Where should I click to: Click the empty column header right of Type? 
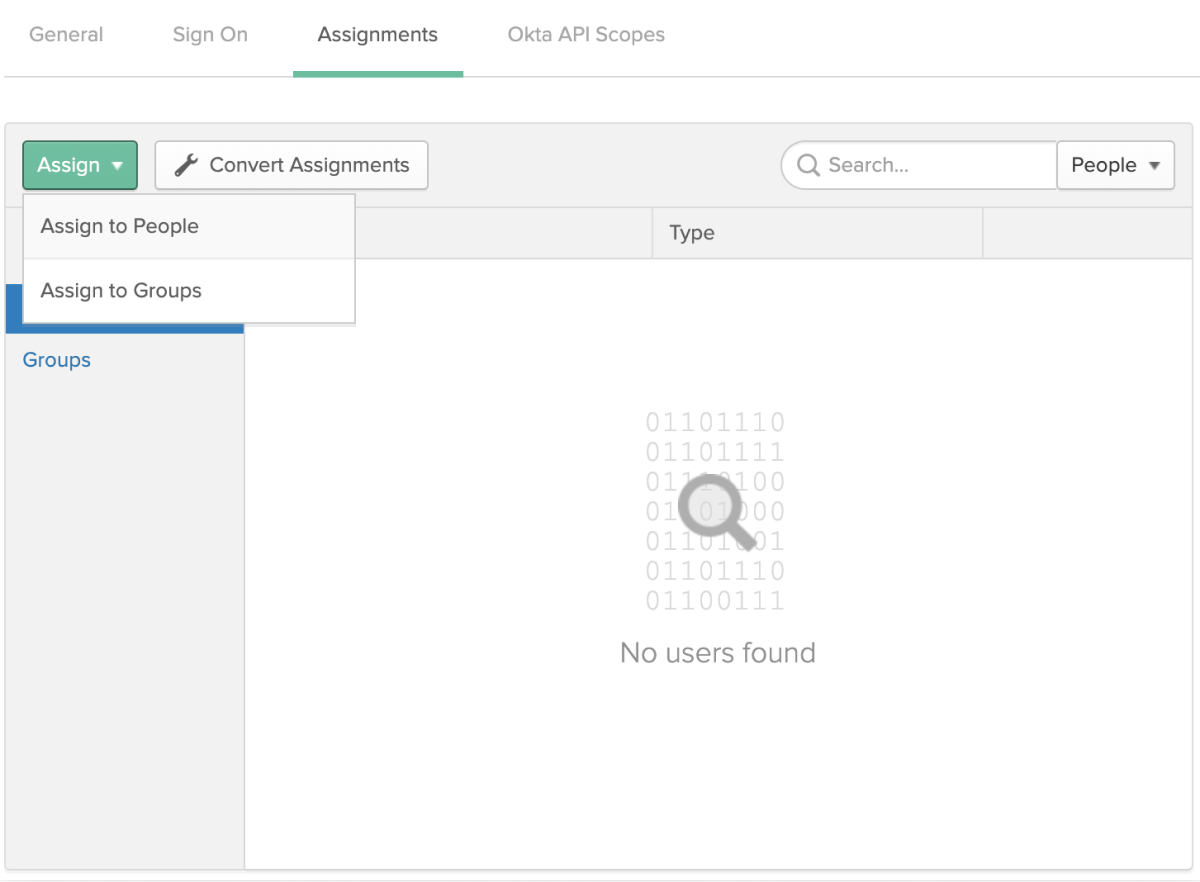click(x=1090, y=233)
